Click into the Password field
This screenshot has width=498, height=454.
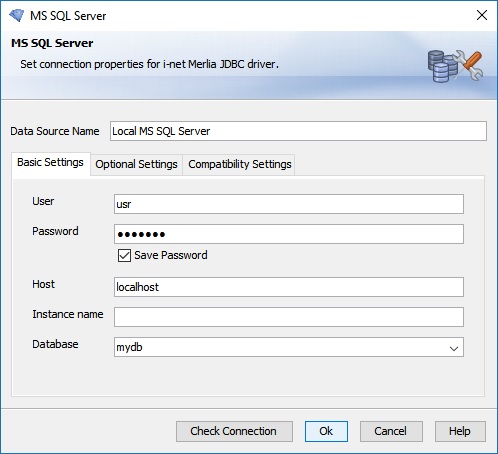[289, 234]
